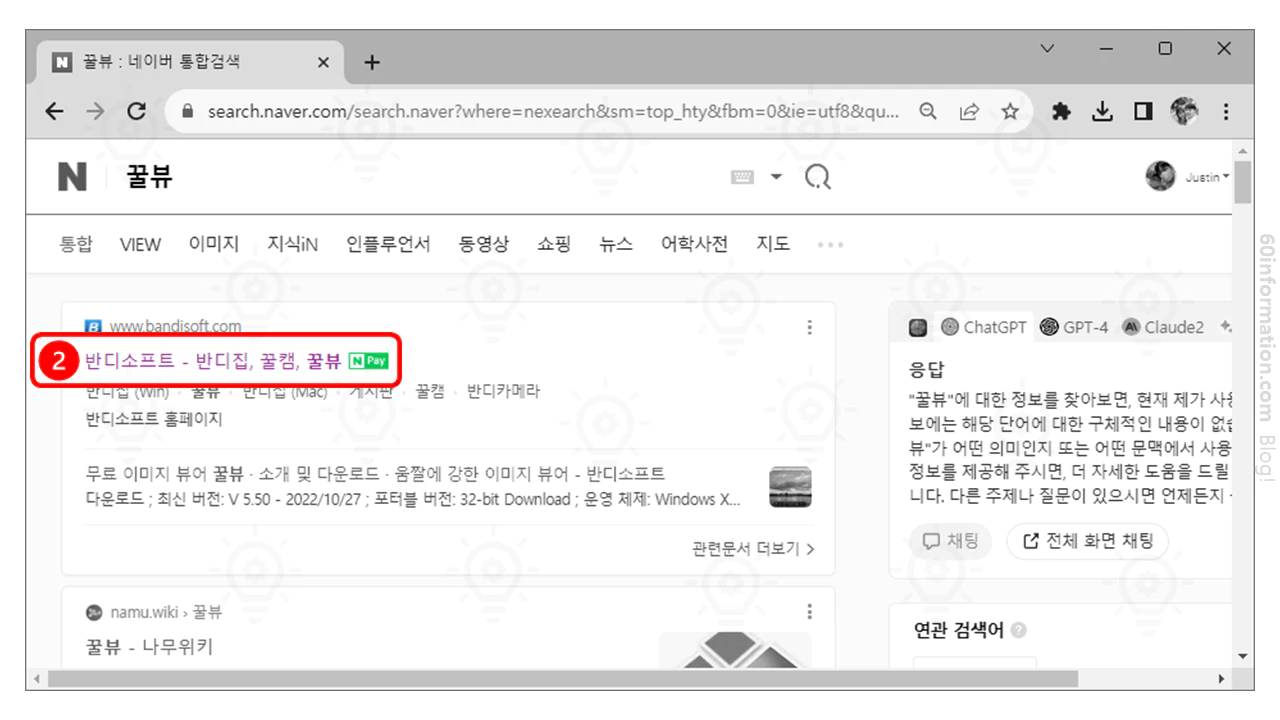Click the 전체 화면 채팅 button
This screenshot has height=720, width=1280.
click(1087, 541)
